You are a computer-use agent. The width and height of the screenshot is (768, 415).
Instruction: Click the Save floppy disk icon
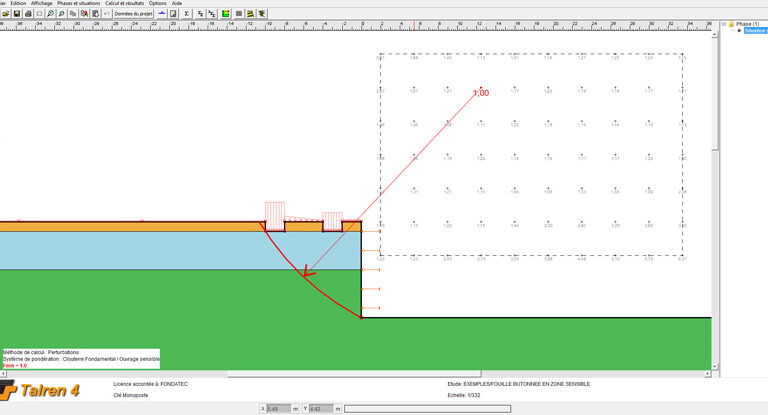16,14
